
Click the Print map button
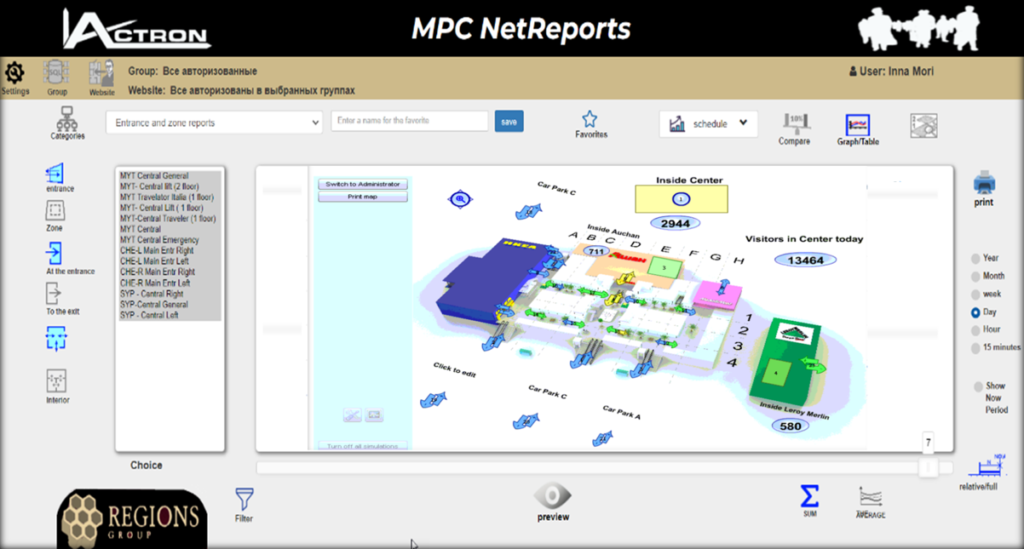(362, 196)
